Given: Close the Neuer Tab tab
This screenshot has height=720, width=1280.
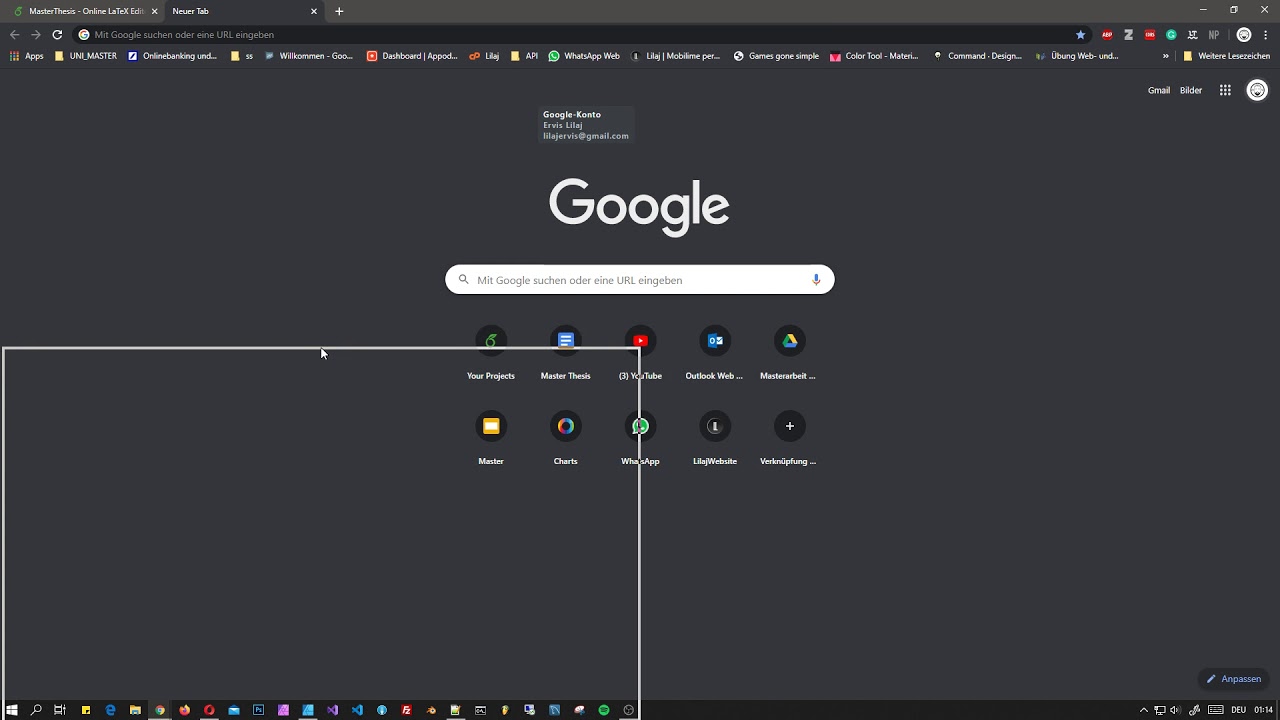Looking at the screenshot, I should click(314, 11).
